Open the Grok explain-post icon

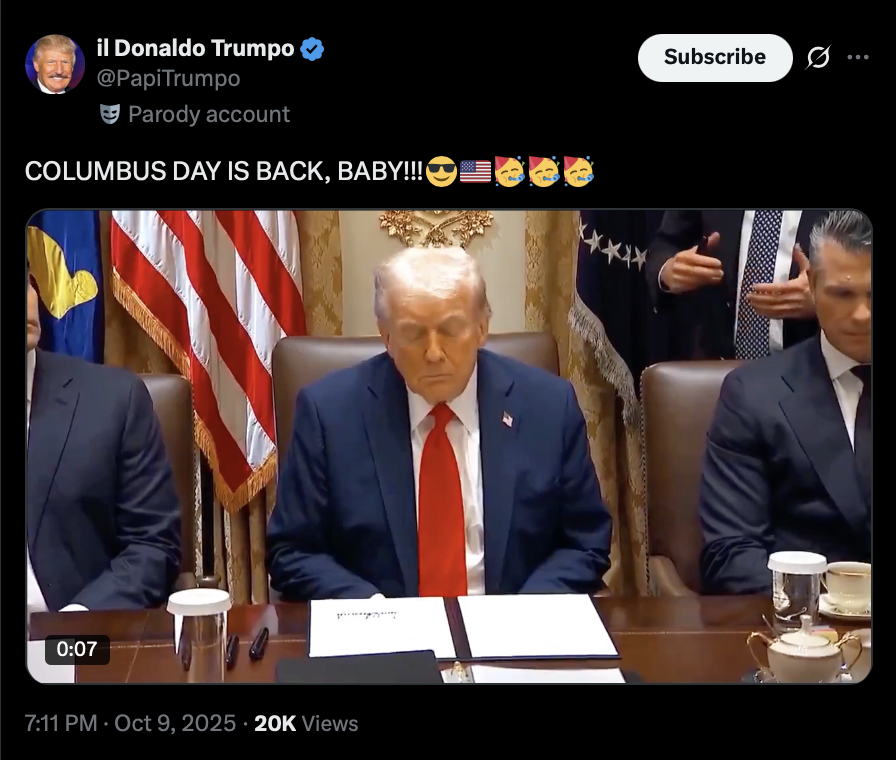[x=818, y=57]
